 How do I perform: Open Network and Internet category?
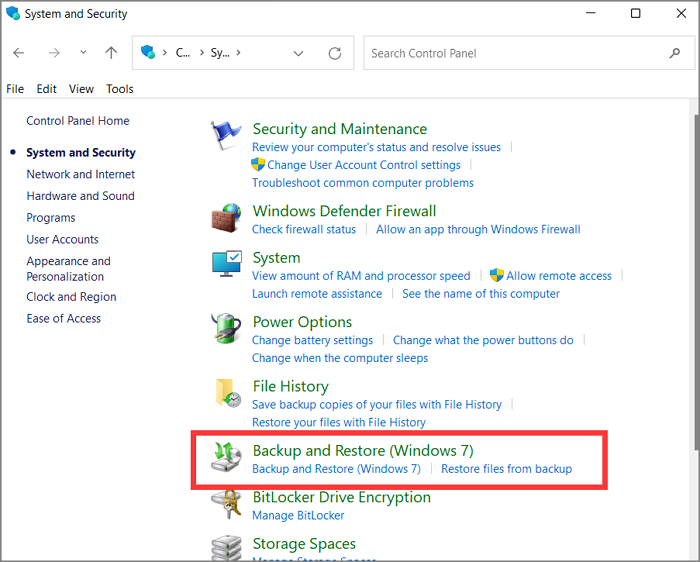pos(80,174)
